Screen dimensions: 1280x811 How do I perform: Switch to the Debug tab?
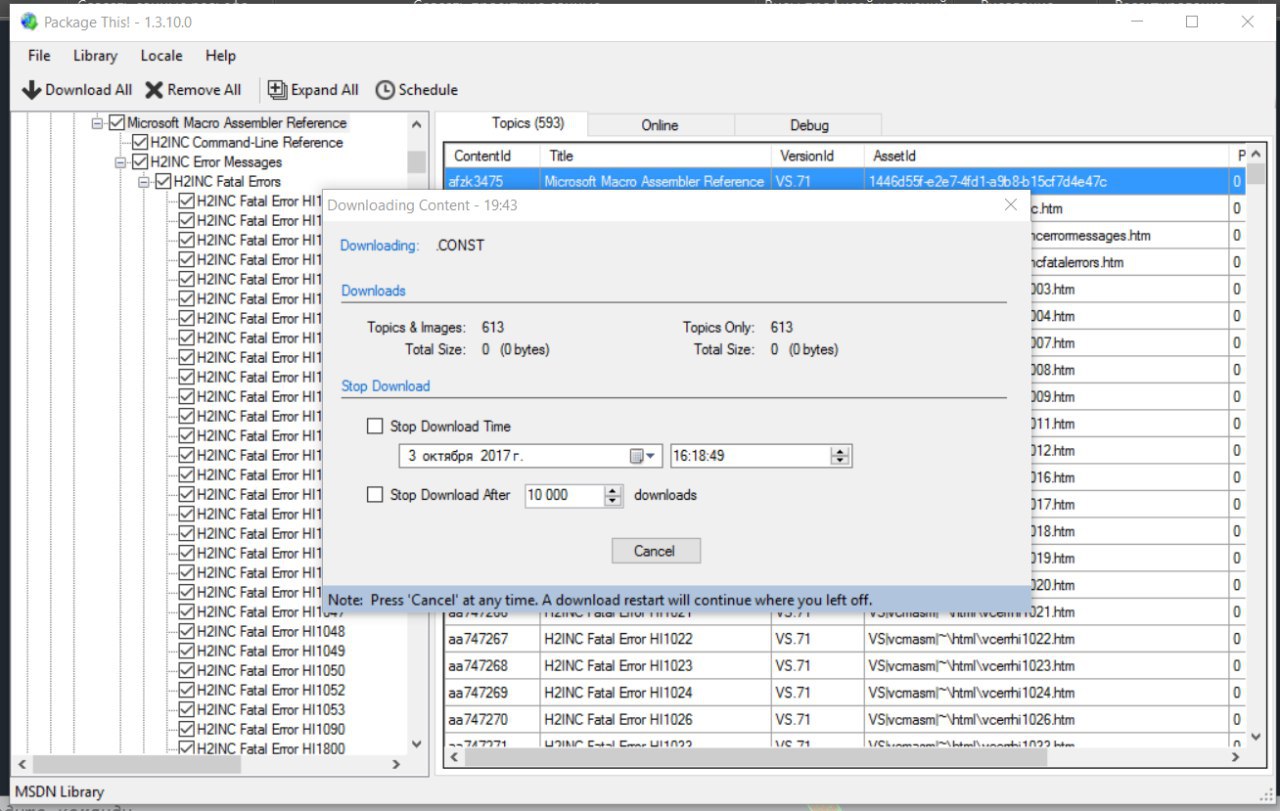coord(809,125)
